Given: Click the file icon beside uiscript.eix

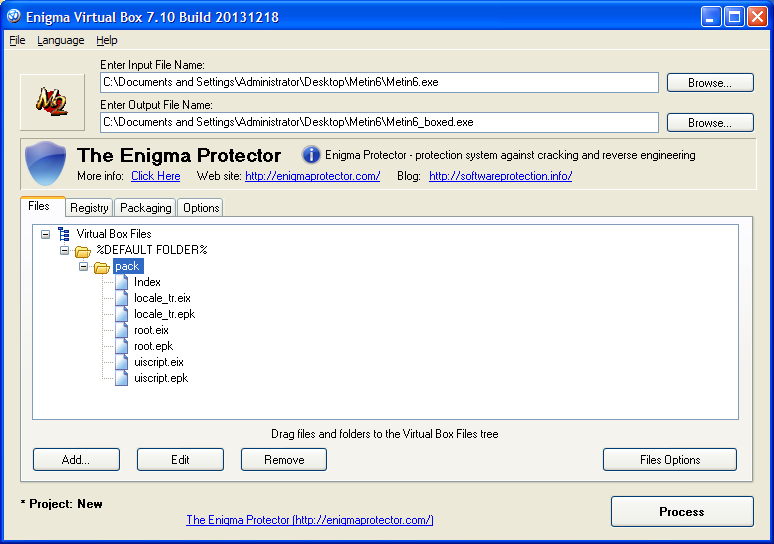Looking at the screenshot, I should (x=121, y=362).
